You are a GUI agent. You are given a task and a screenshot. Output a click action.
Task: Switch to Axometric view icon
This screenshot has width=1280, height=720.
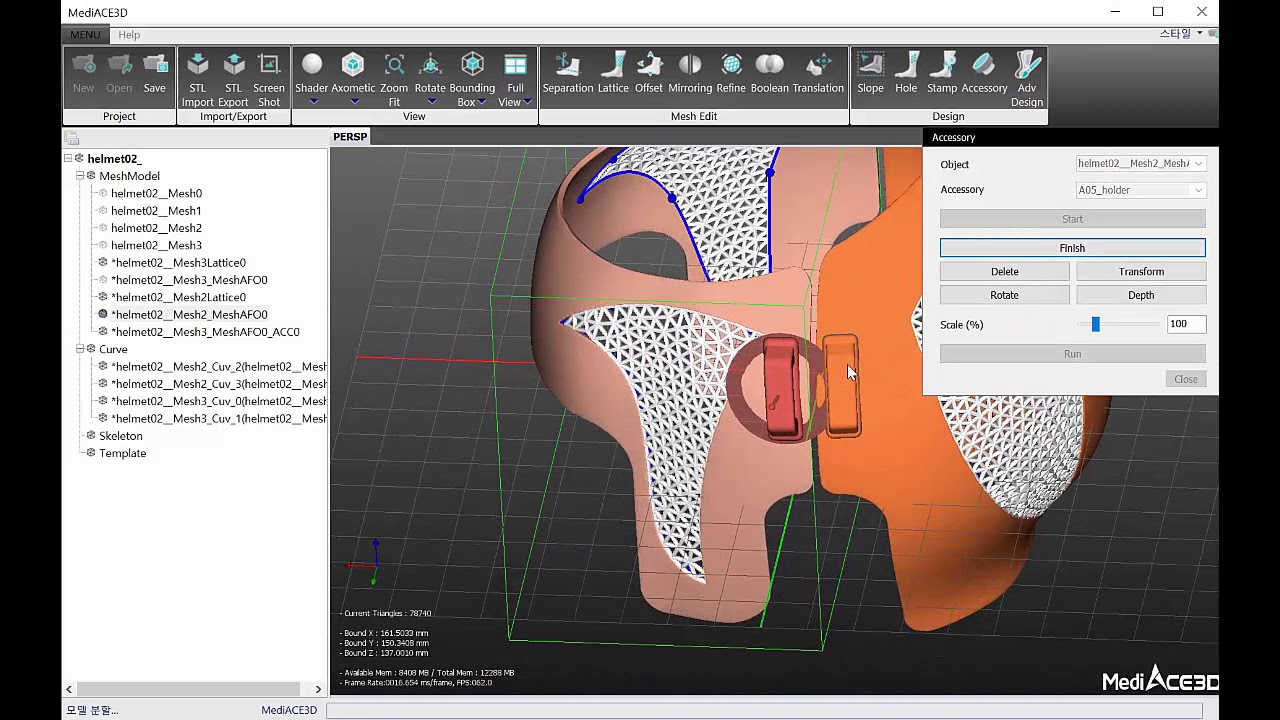tap(353, 65)
